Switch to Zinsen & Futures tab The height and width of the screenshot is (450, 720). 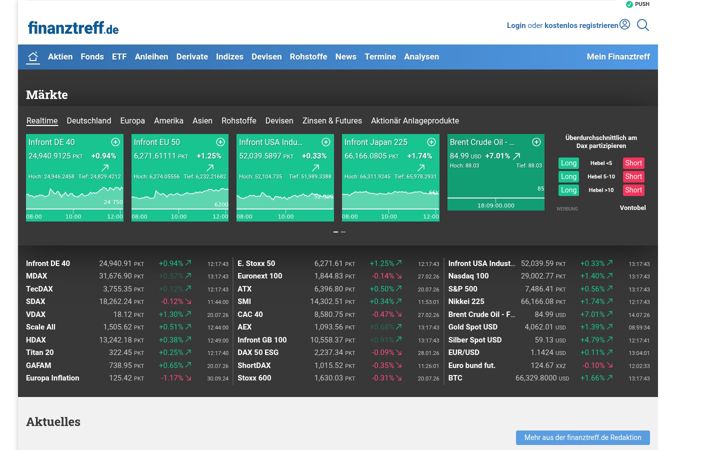pos(332,121)
